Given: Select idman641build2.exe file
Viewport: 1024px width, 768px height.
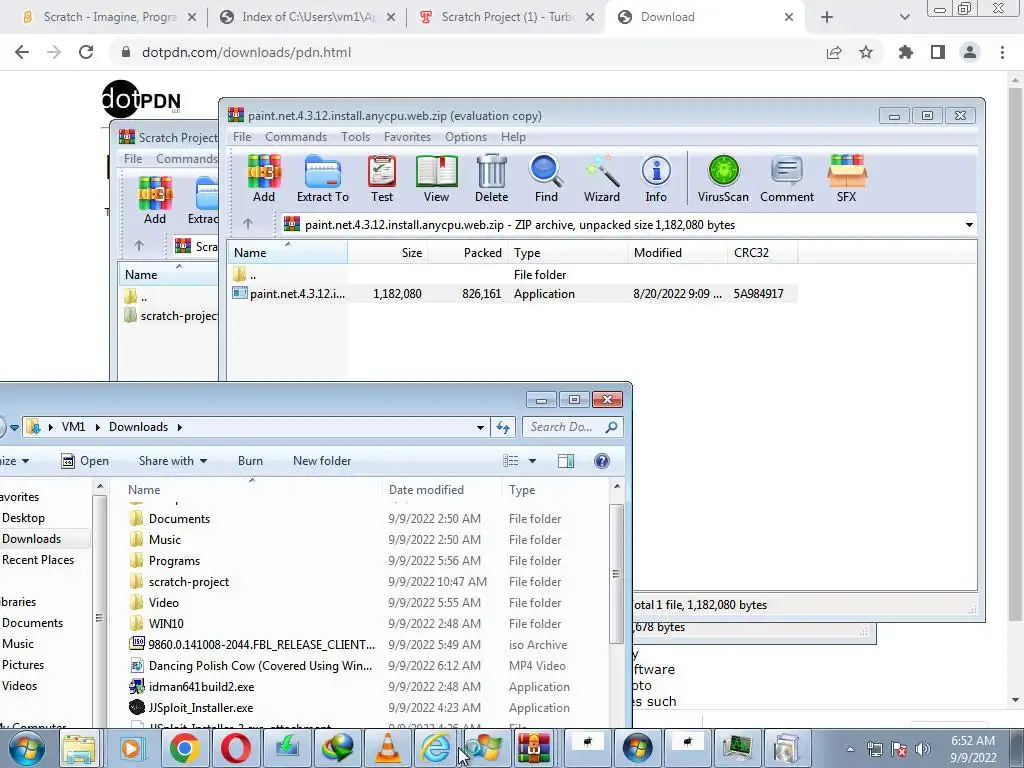Looking at the screenshot, I should point(201,687).
